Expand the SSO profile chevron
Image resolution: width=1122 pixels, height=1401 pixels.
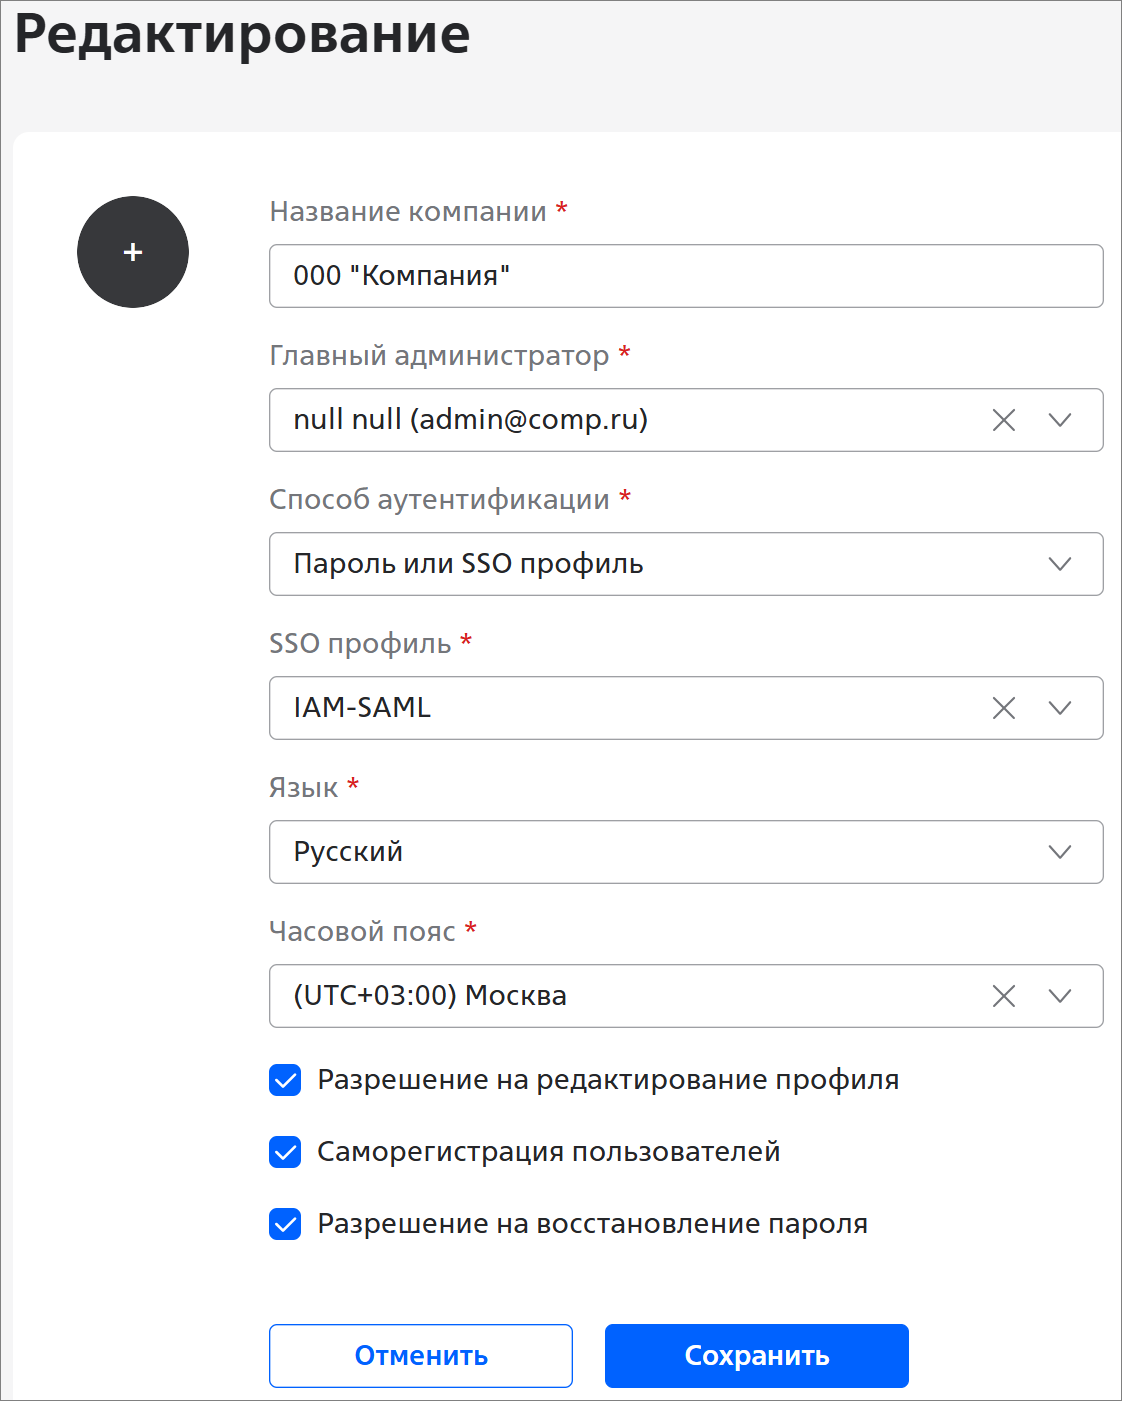[1060, 708]
